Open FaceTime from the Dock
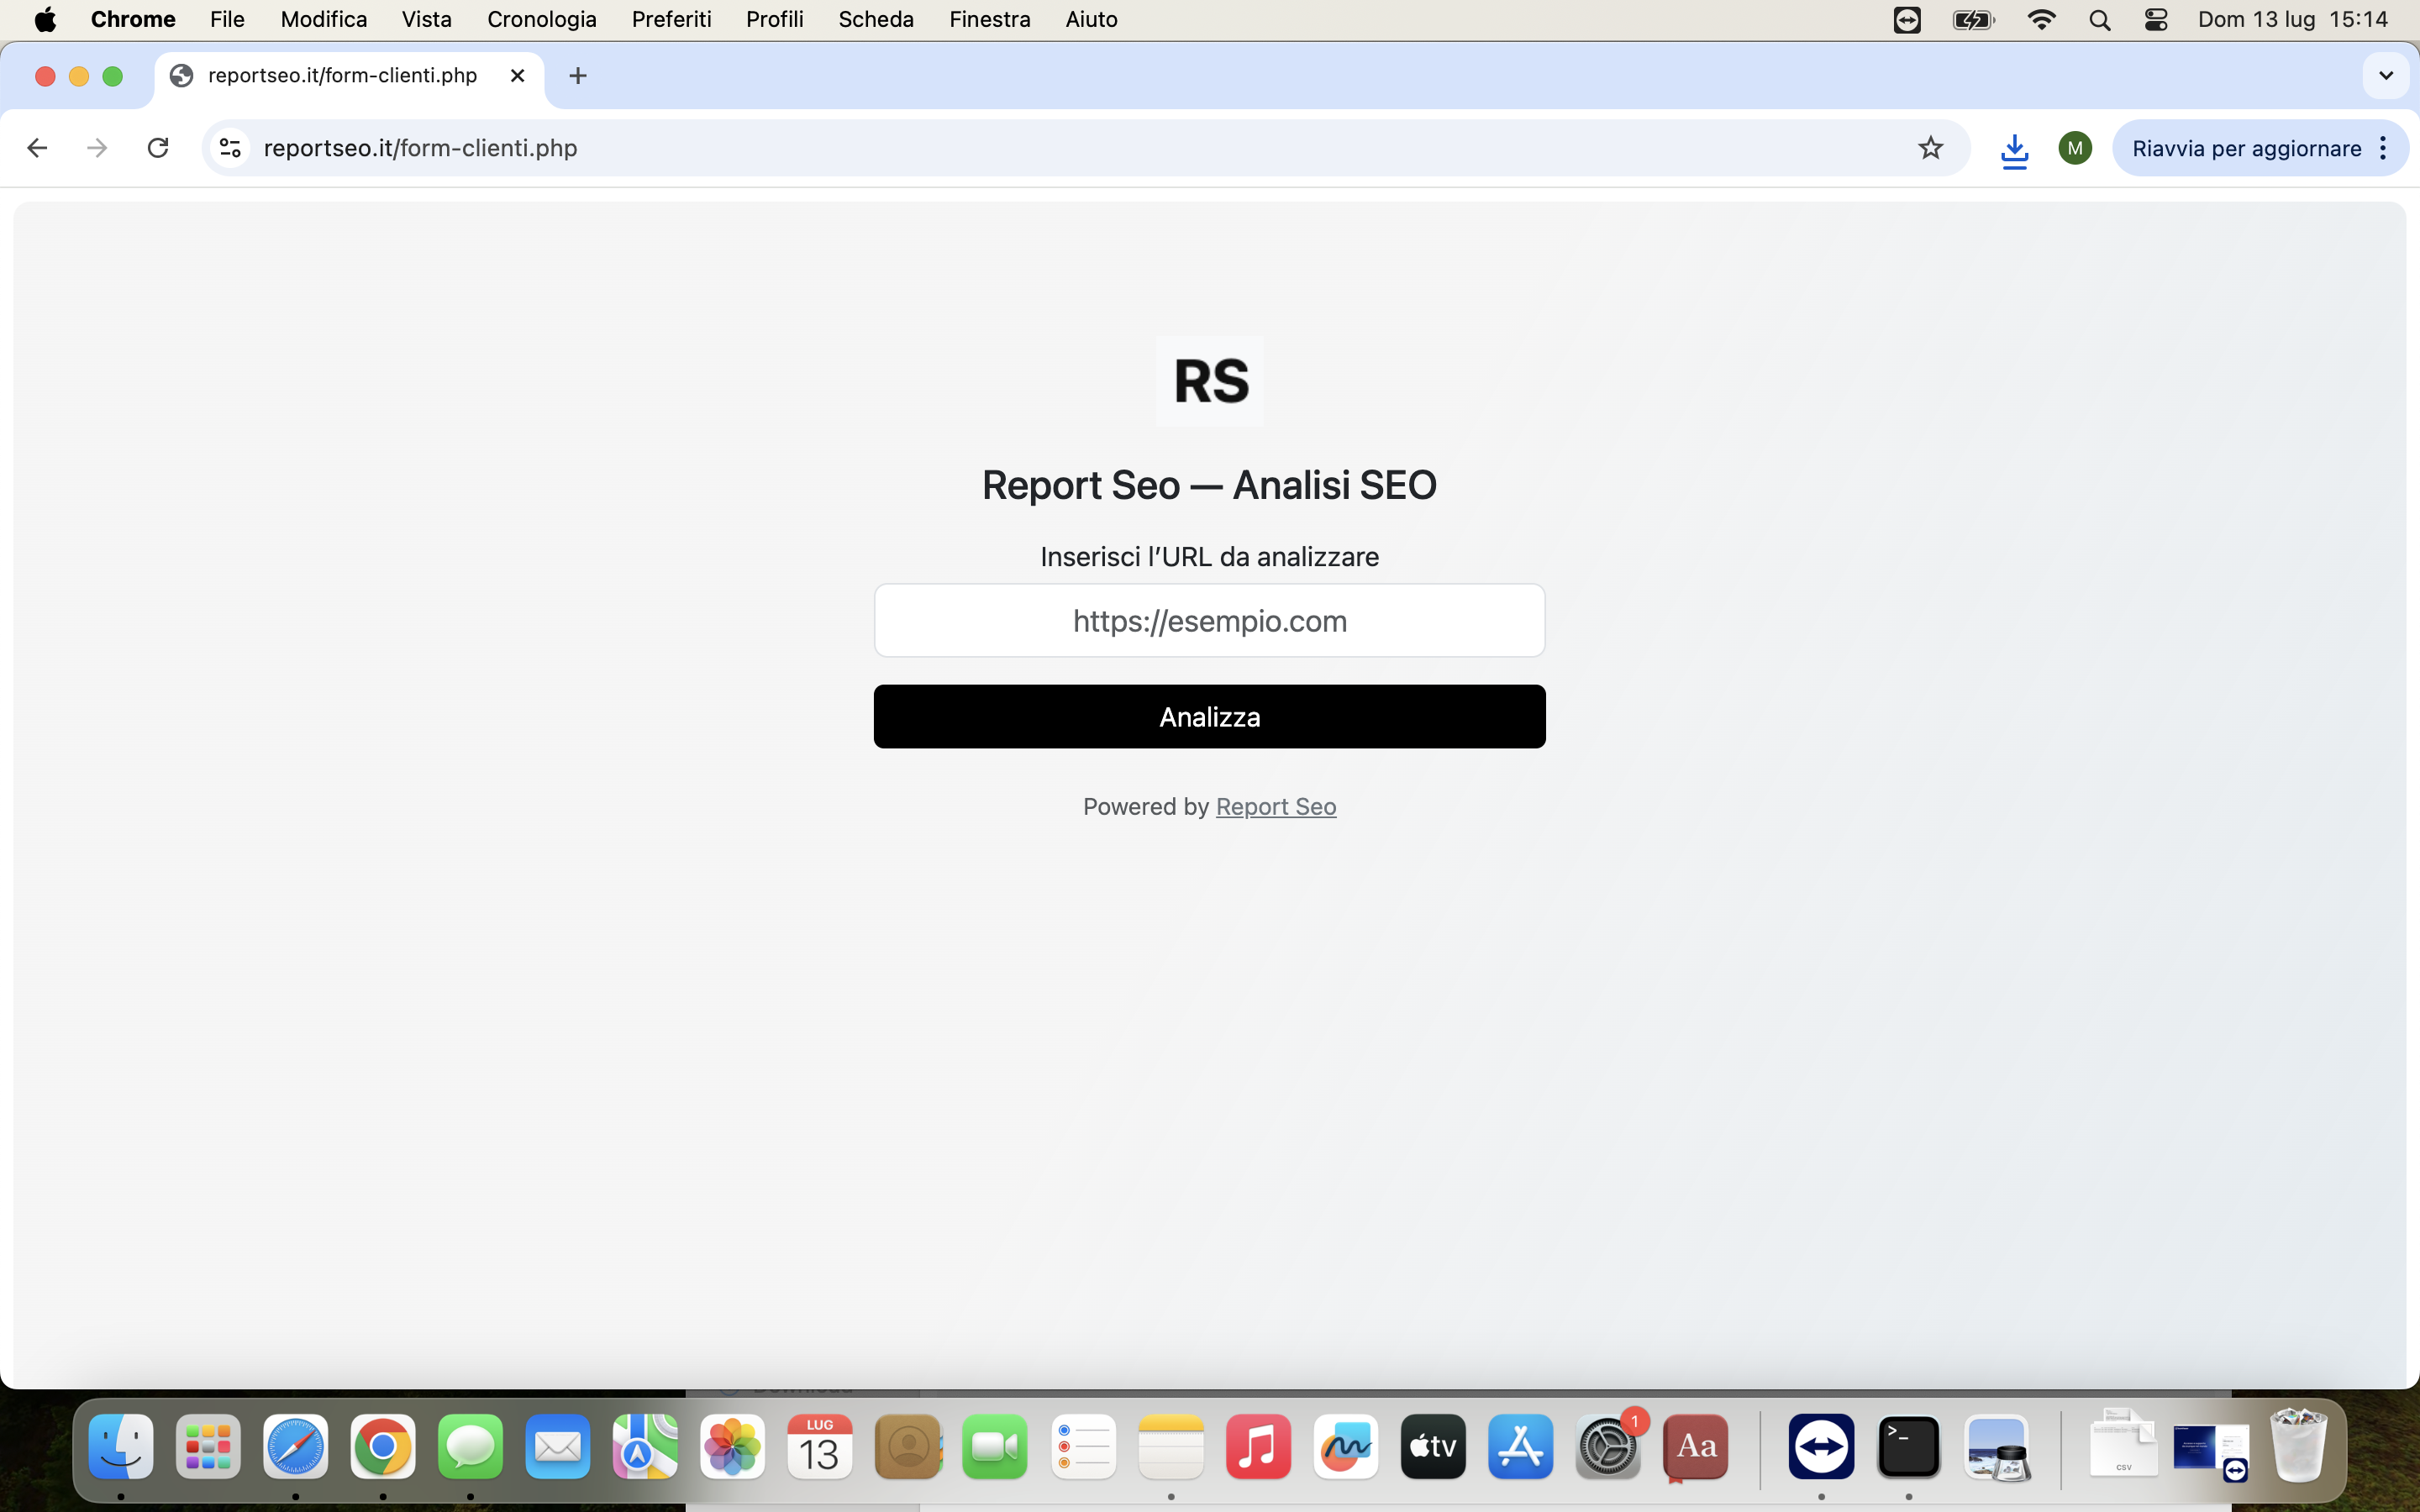 995,1446
